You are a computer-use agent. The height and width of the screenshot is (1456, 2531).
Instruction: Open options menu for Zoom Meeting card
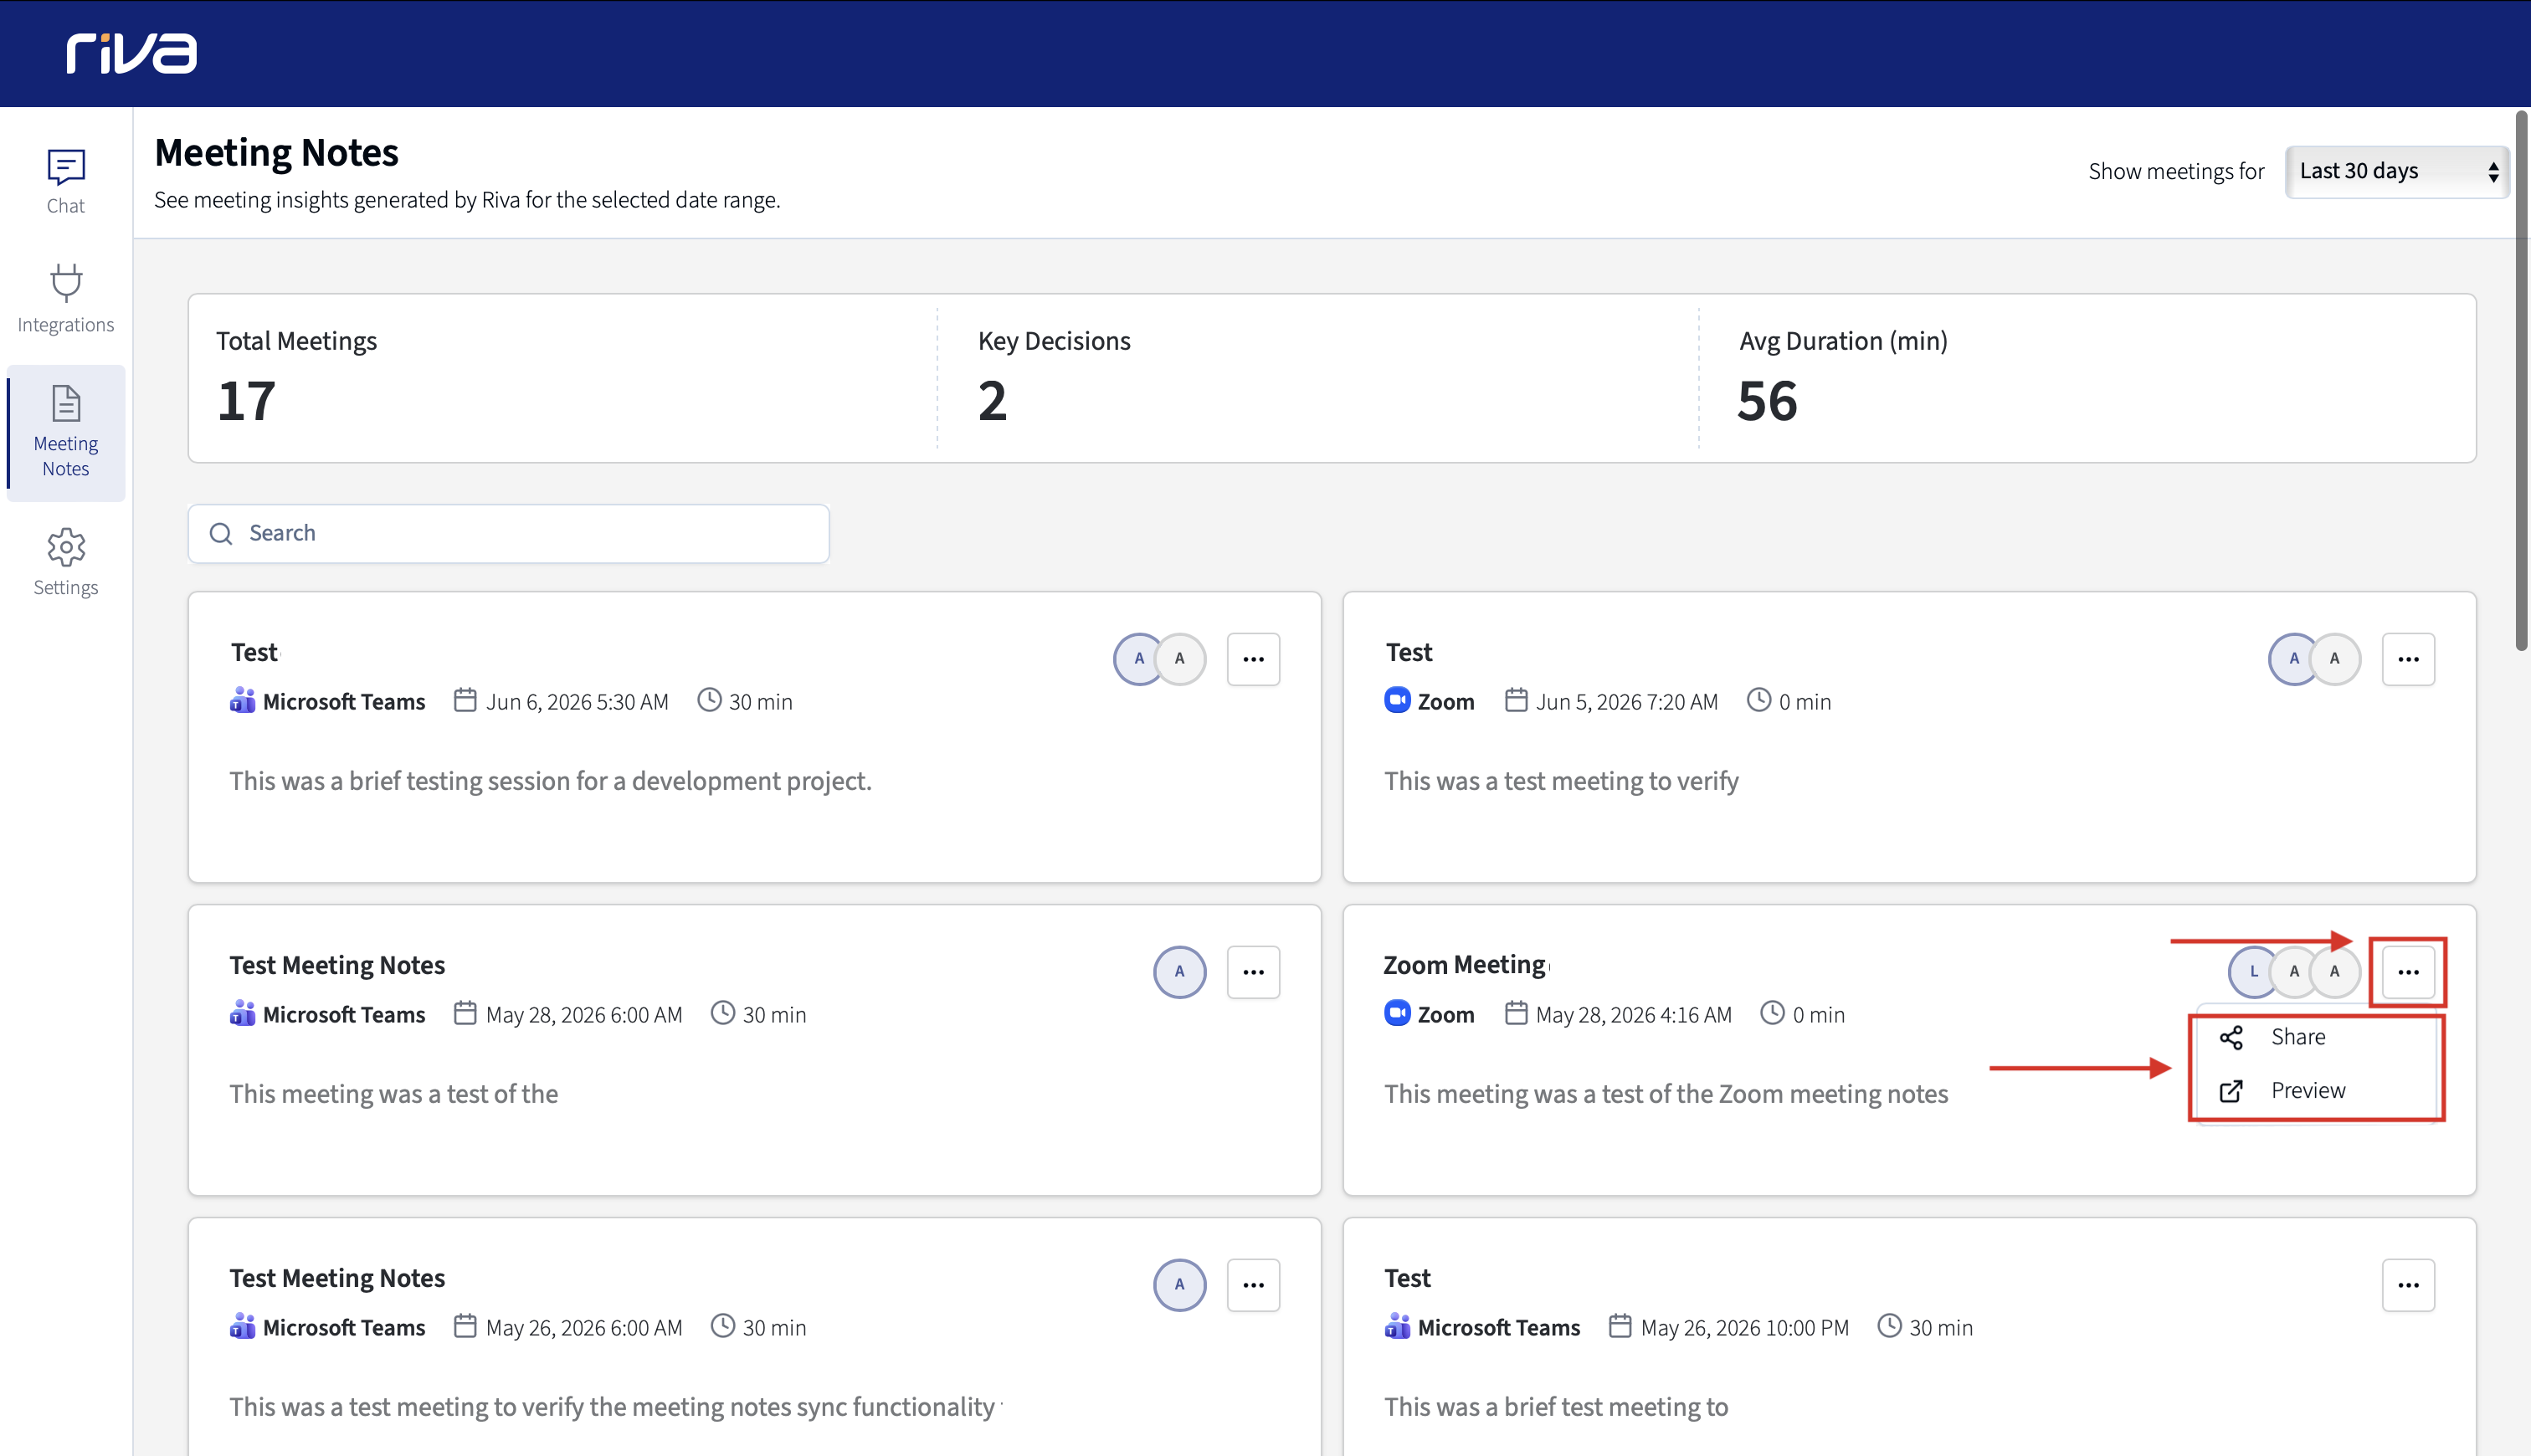(x=2408, y=972)
